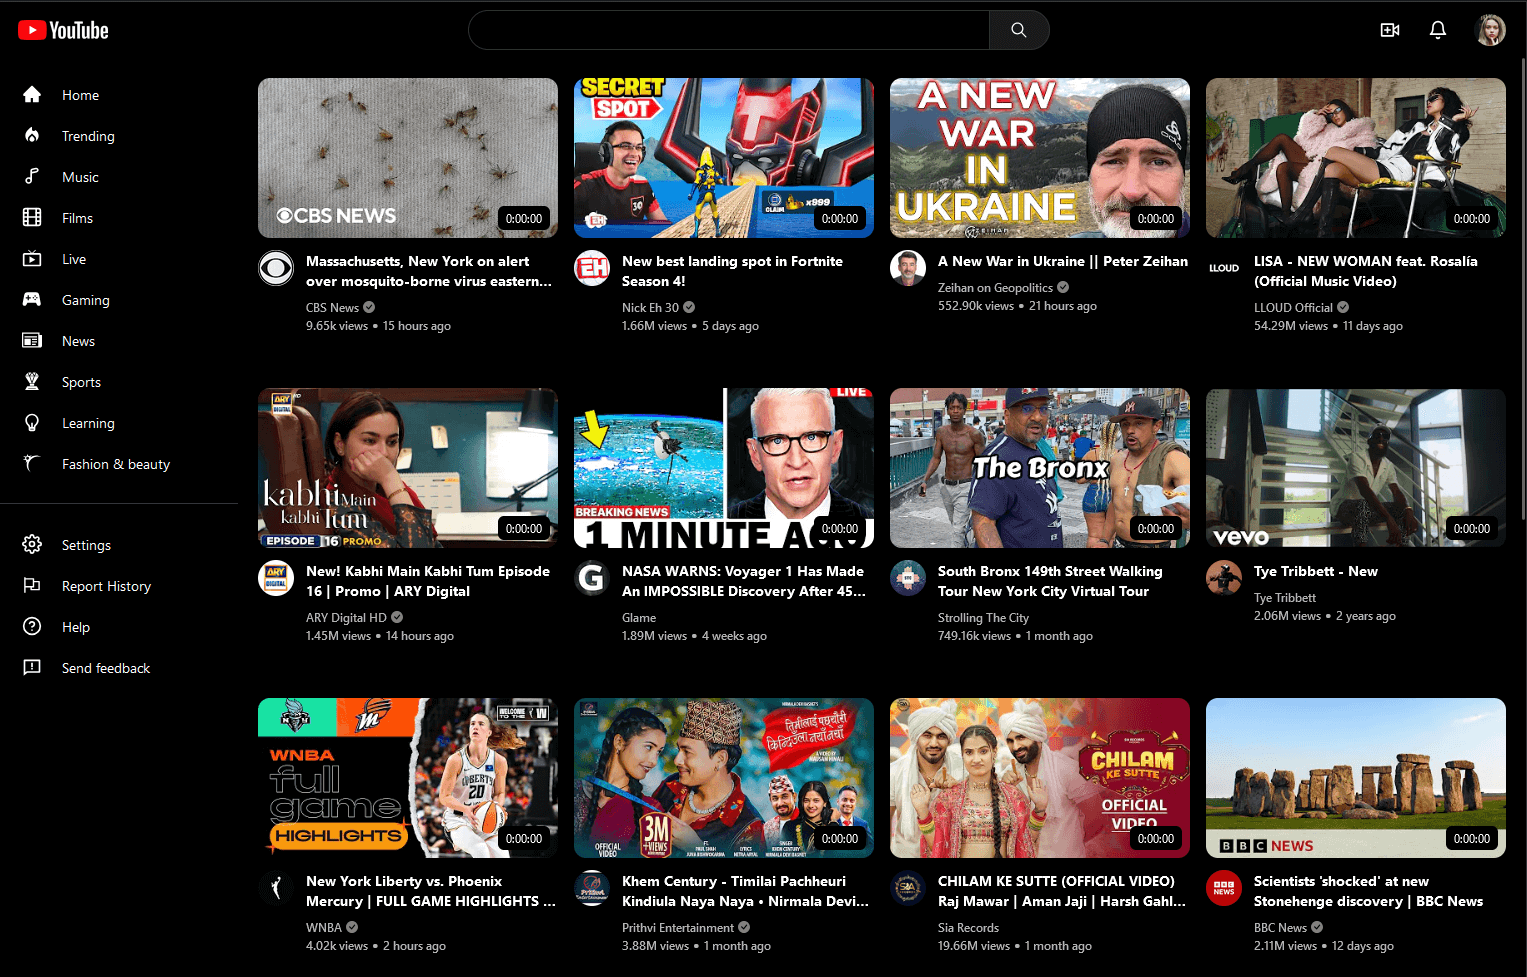Click the WNBA channel avatar
This screenshot has height=977, width=1527.
[276, 888]
